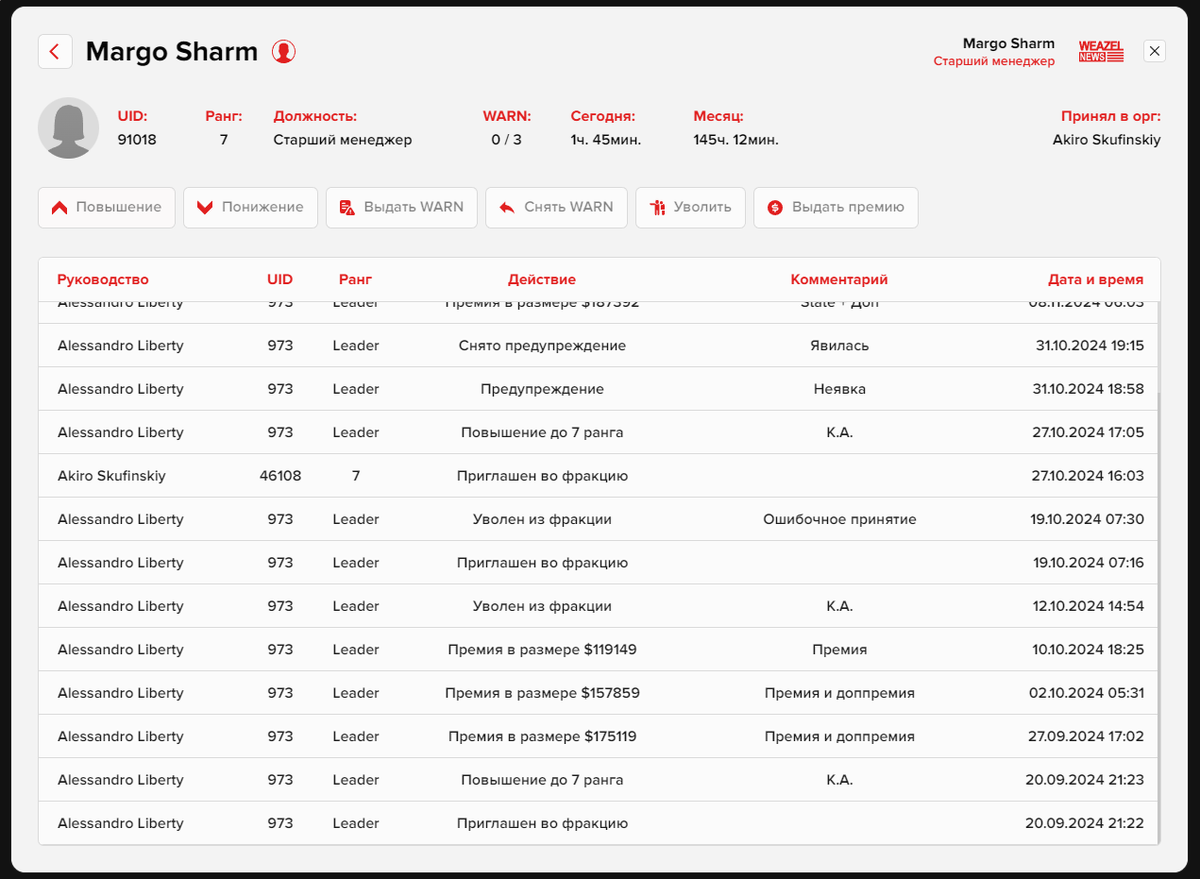
Task: Give a bonus via Выдать премию
Action: [x=836, y=207]
